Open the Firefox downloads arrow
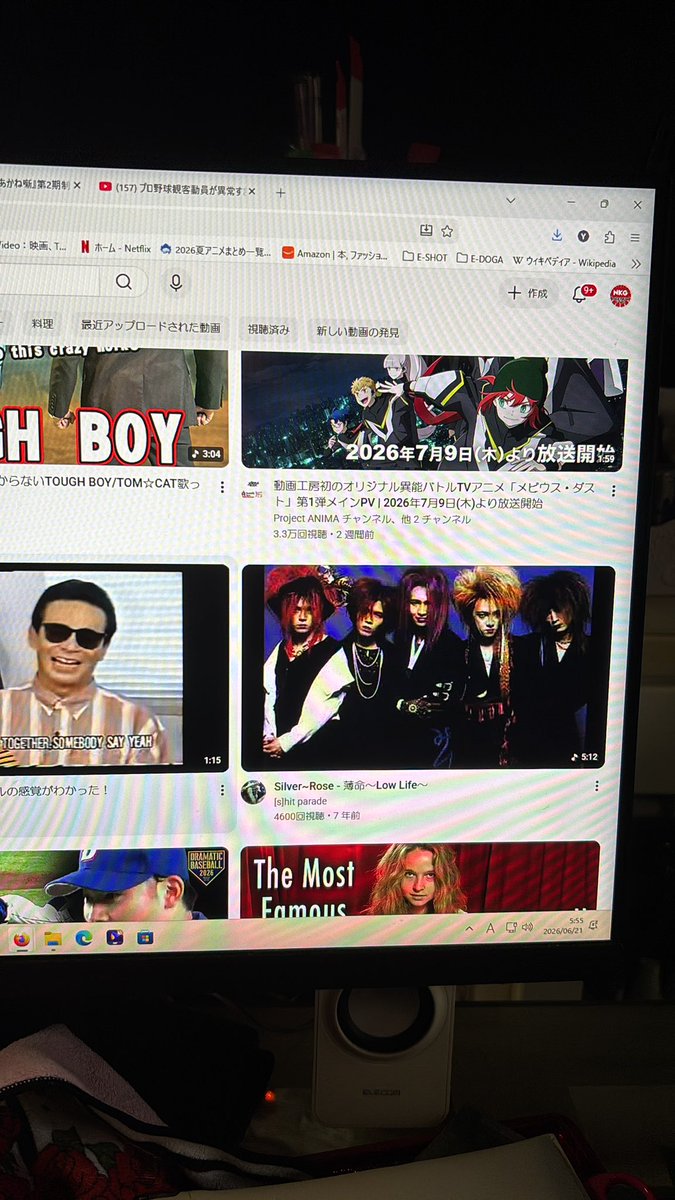 [x=558, y=235]
